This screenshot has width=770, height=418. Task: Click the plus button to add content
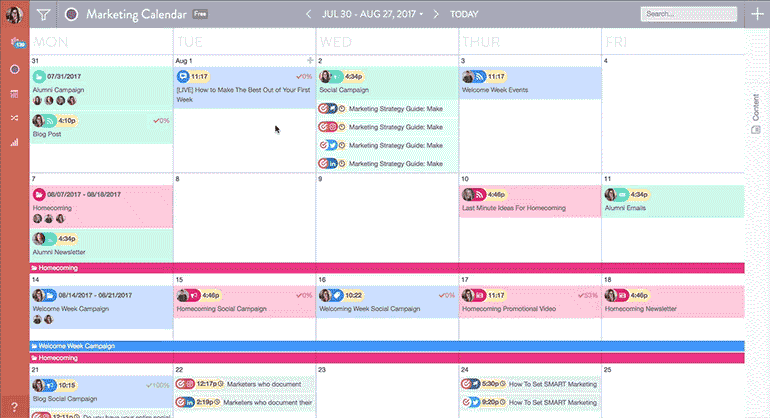(x=757, y=14)
